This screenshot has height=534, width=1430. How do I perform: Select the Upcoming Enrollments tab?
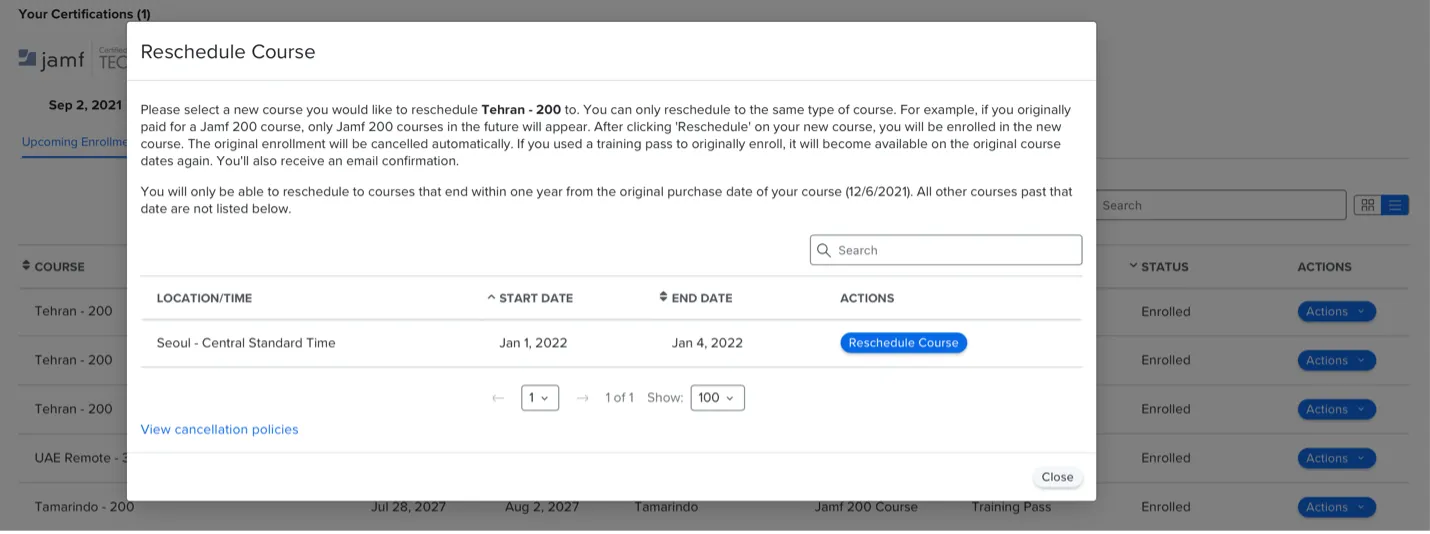(x=74, y=142)
